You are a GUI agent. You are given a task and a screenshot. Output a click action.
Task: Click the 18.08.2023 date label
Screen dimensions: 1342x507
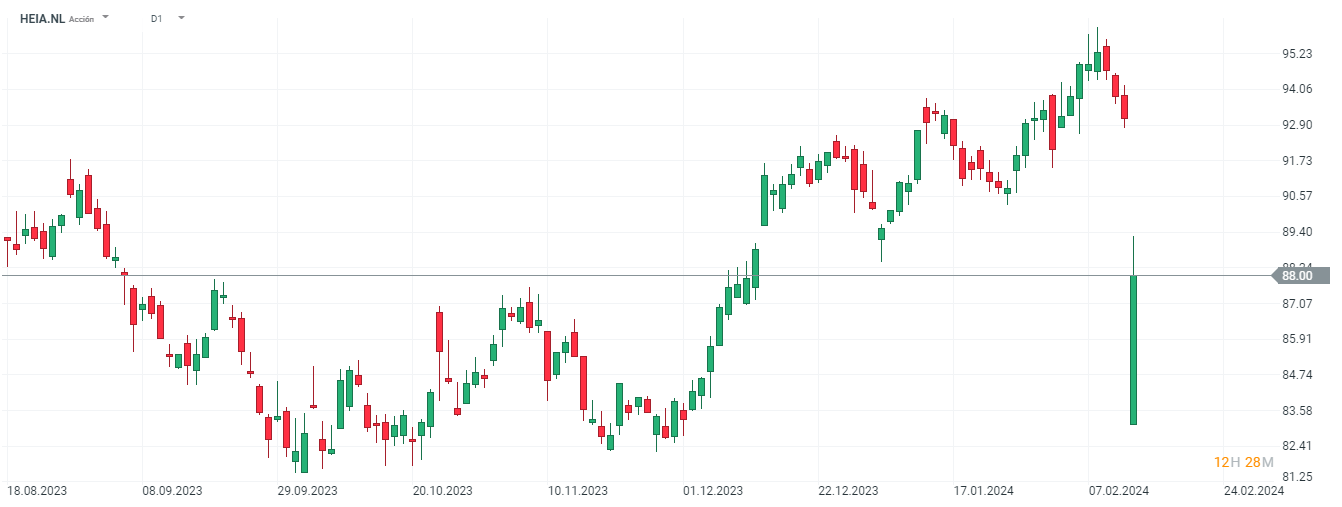click(36, 491)
